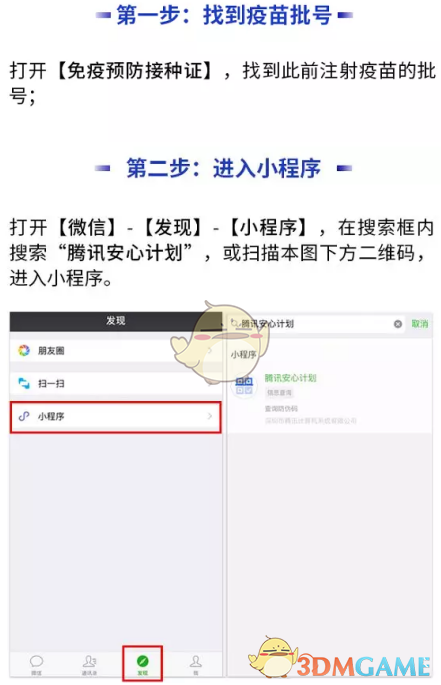Image resolution: width=441 pixels, height=685 pixels.
Task: Focus the 腾讯安心计划 search field
Action: [316, 324]
